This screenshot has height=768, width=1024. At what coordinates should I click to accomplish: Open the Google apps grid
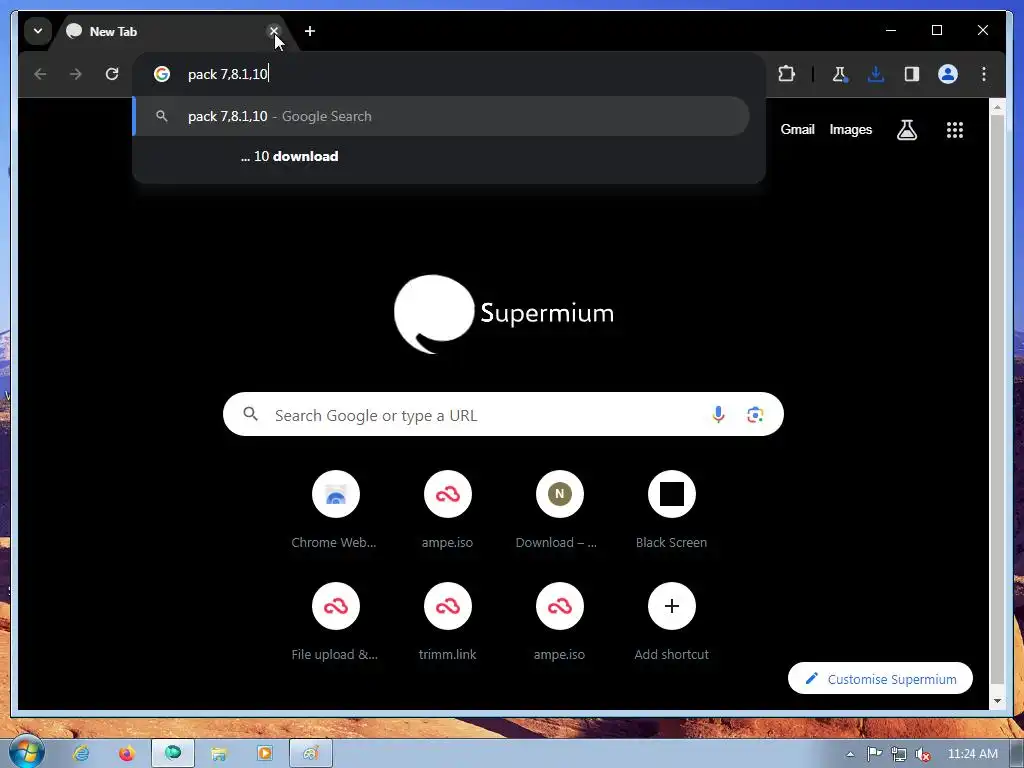(955, 130)
